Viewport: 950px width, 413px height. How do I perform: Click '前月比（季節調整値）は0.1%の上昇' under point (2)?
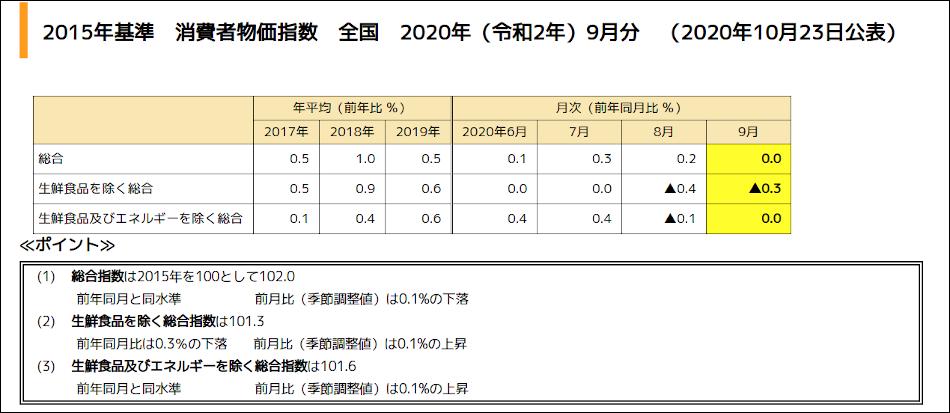[x=361, y=343]
